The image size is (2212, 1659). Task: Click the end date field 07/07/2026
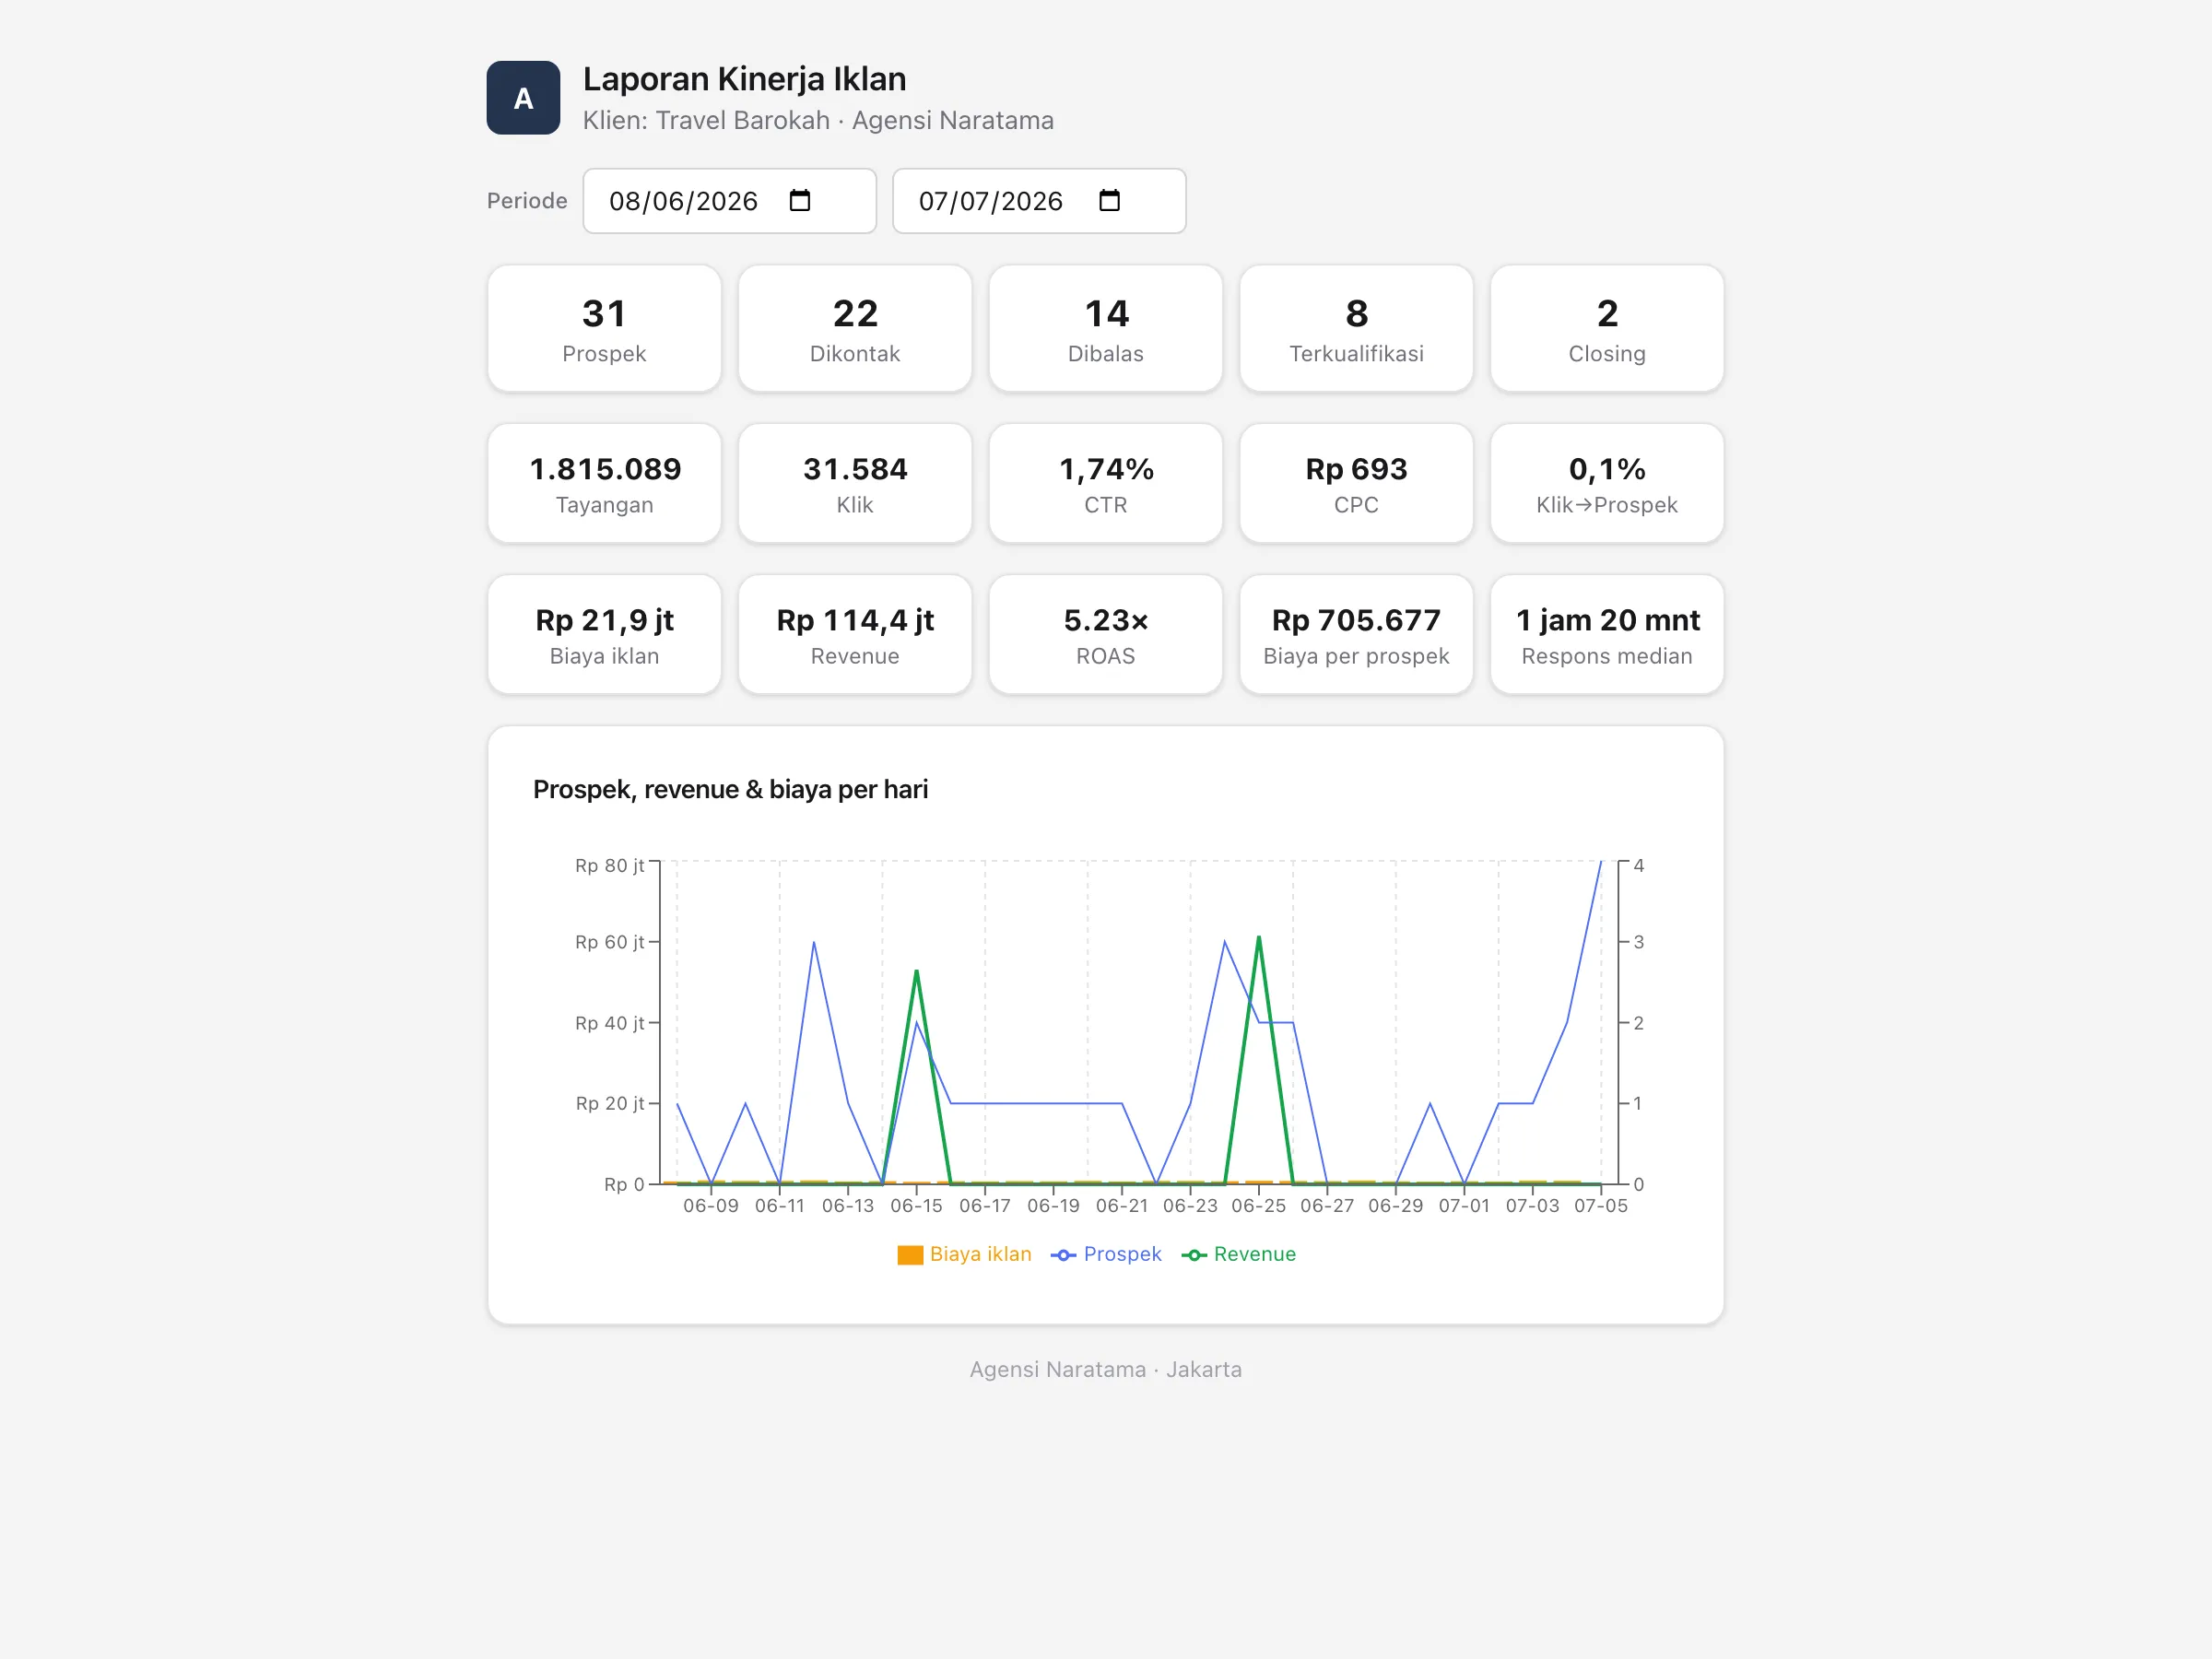(1039, 201)
